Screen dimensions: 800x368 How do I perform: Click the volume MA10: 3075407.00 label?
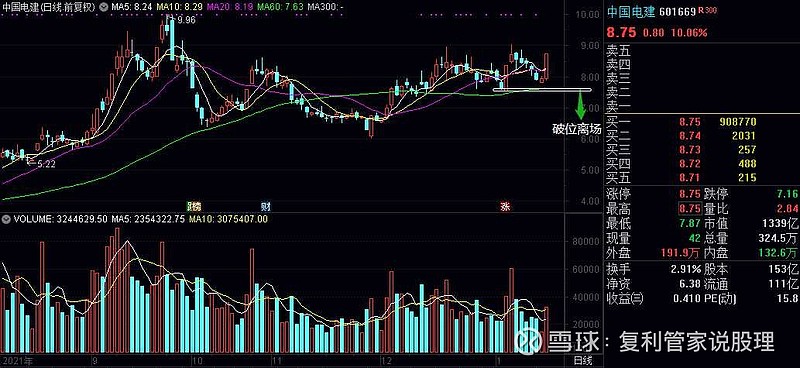click(x=229, y=219)
